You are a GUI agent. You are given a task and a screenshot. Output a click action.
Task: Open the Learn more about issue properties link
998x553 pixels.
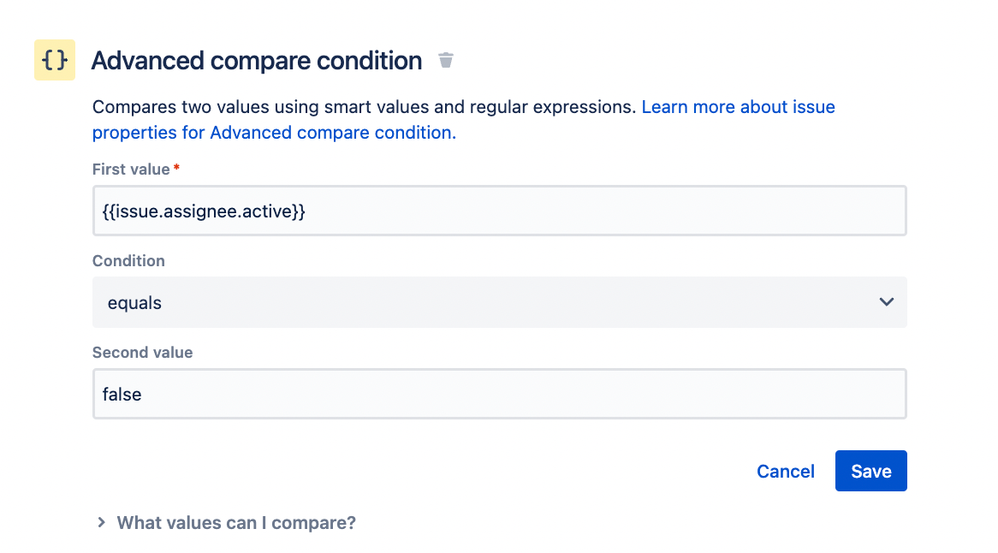pyautogui.click(x=737, y=107)
